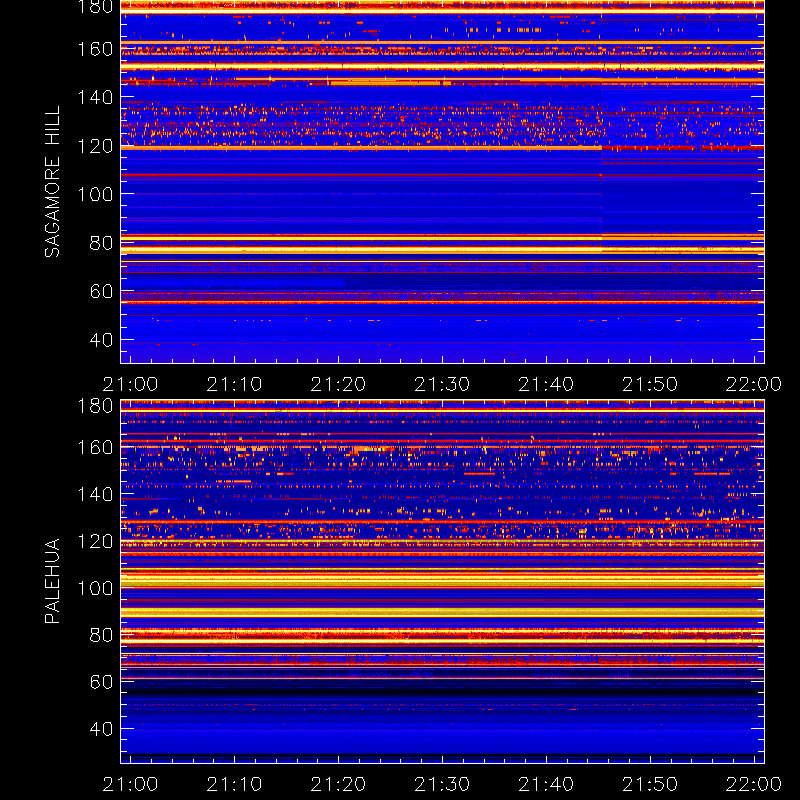Choose the 40 tick label on Palehua plot
This screenshot has height=800, width=800.
click(101, 729)
